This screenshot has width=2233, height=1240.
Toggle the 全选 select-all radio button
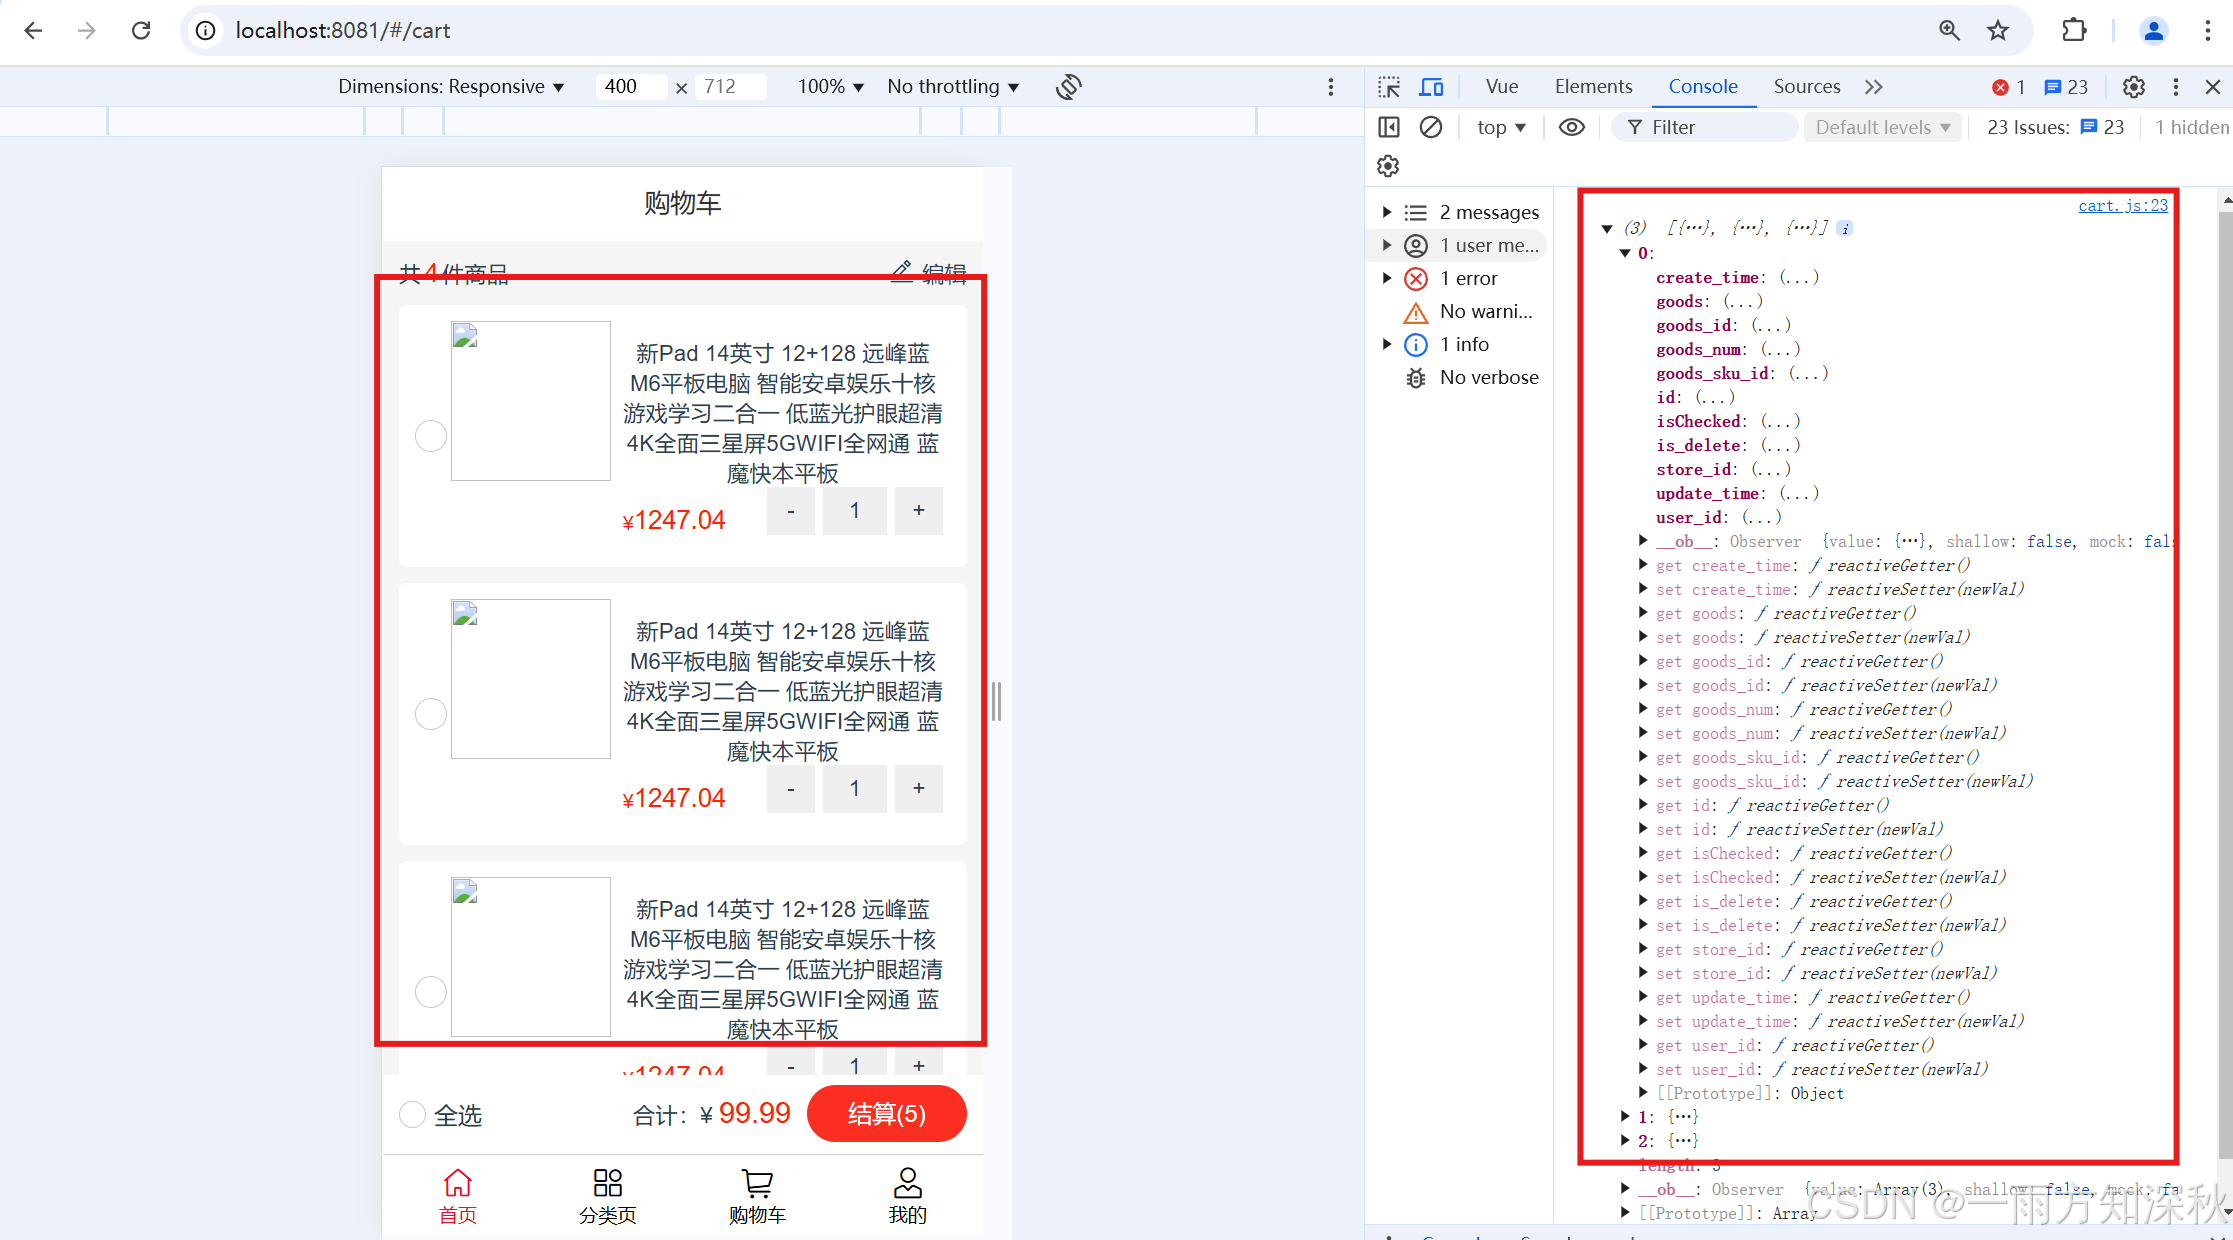[413, 1114]
